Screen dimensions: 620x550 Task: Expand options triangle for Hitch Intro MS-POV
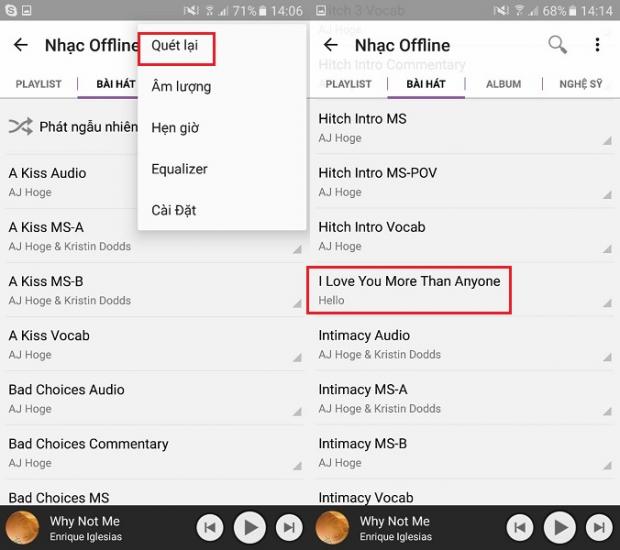pos(607,194)
